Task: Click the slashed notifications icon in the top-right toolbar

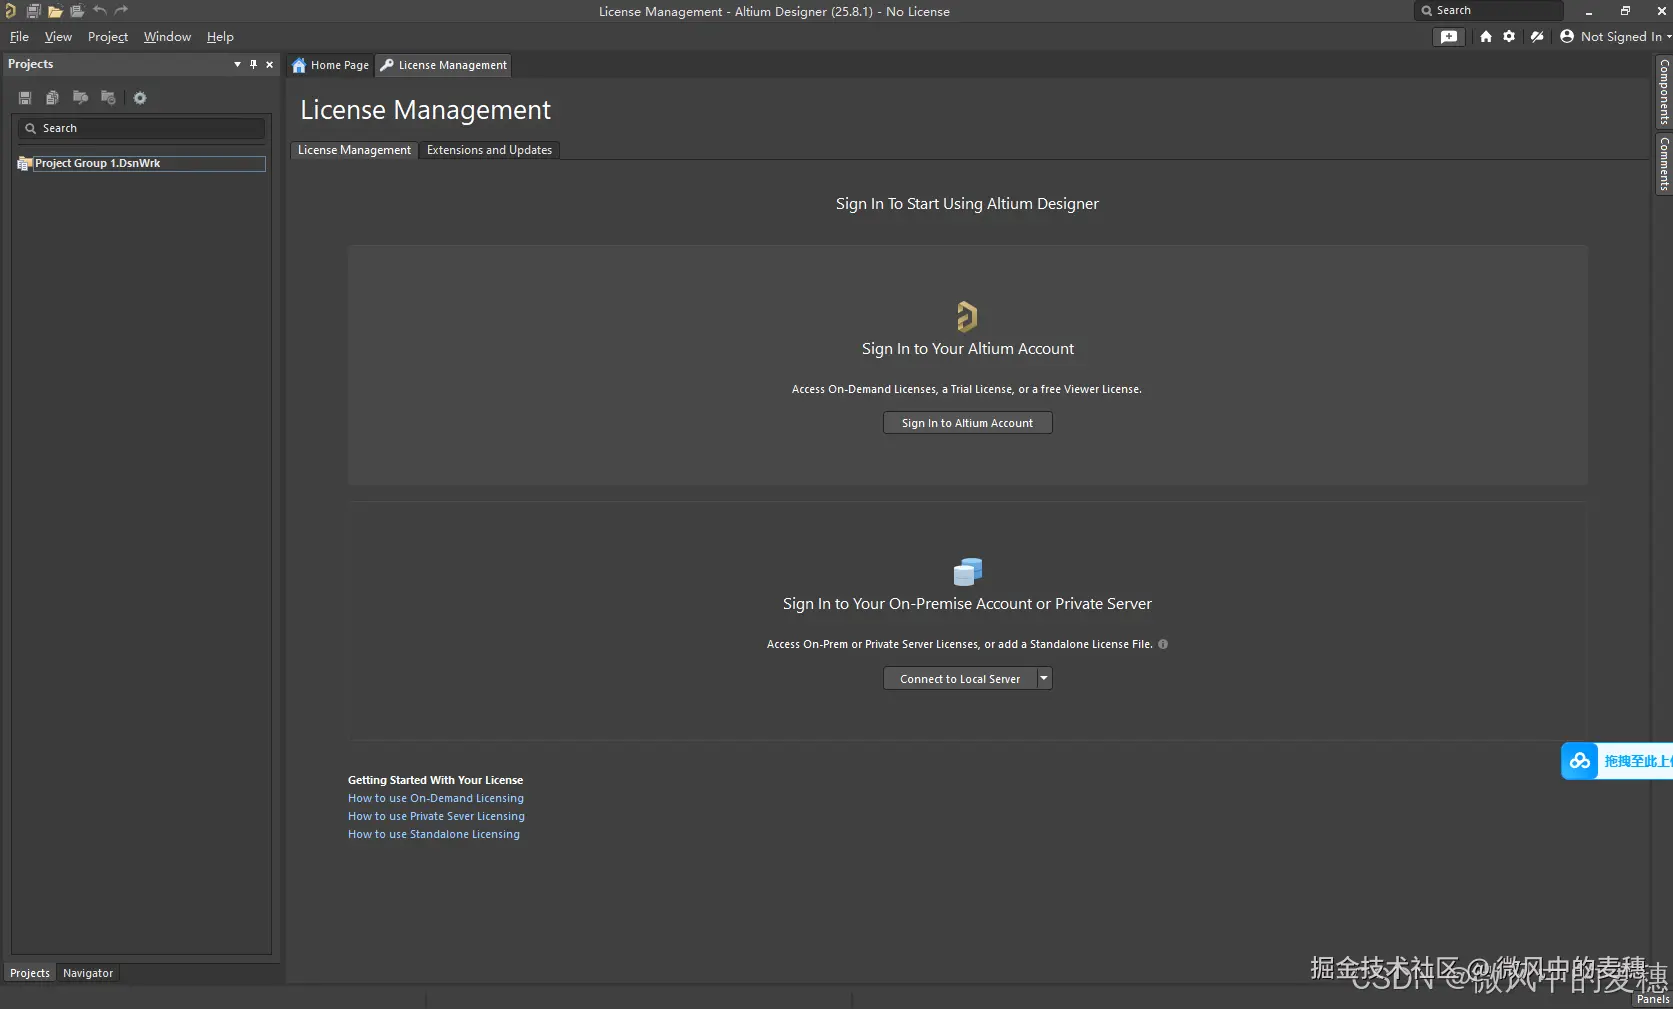Action: tap(1537, 37)
